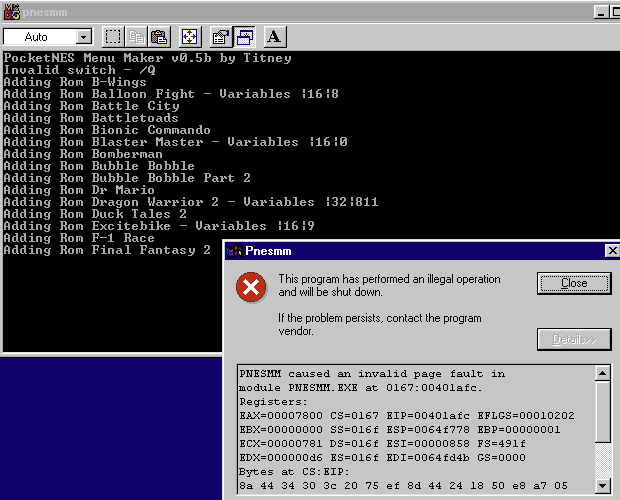Click the Pnesmm dialog title bar icon
This screenshot has width=620, height=500.
point(234,251)
